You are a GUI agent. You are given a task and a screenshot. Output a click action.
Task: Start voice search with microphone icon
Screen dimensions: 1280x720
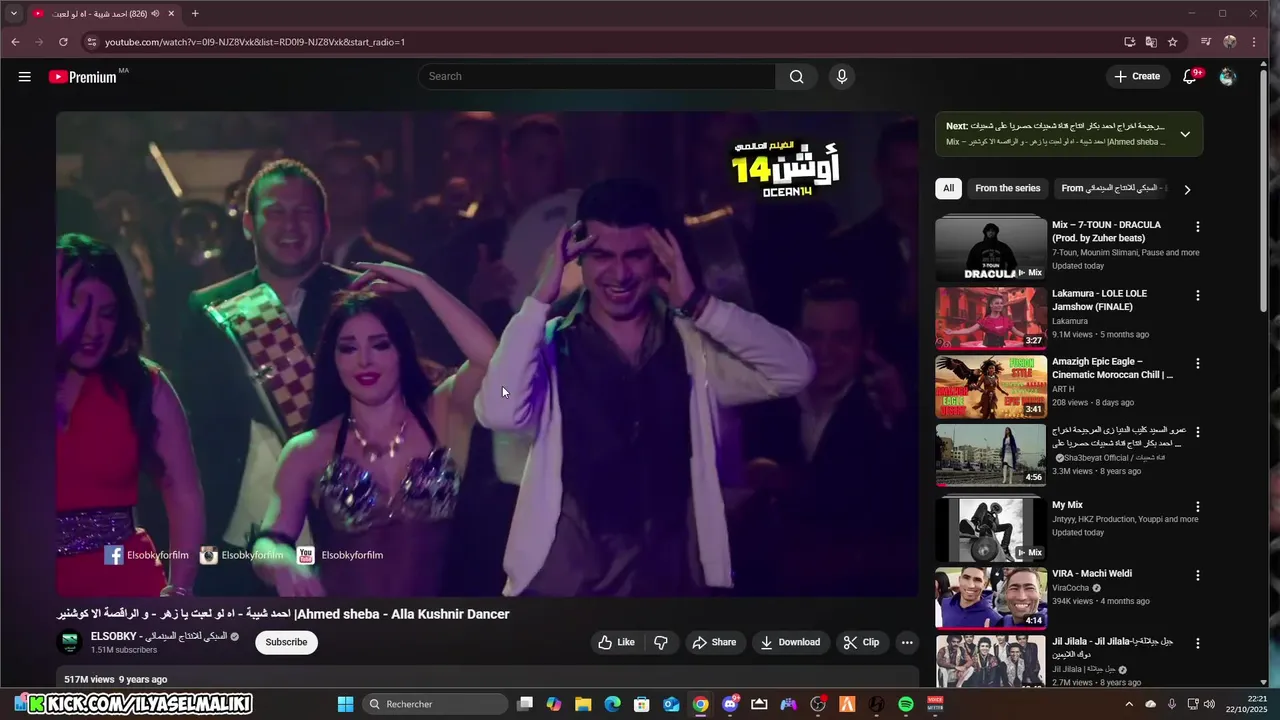(841, 76)
